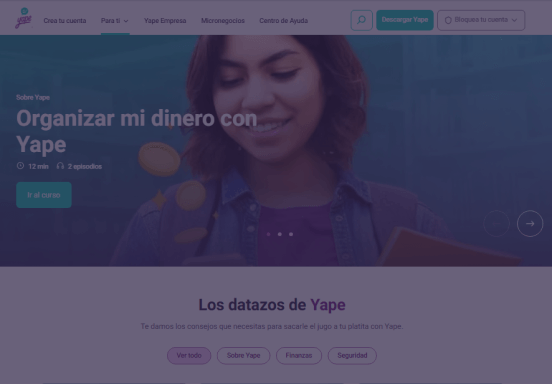The height and width of the screenshot is (384, 552).
Task: Select the second carousel dot indicator
Action: (280, 234)
